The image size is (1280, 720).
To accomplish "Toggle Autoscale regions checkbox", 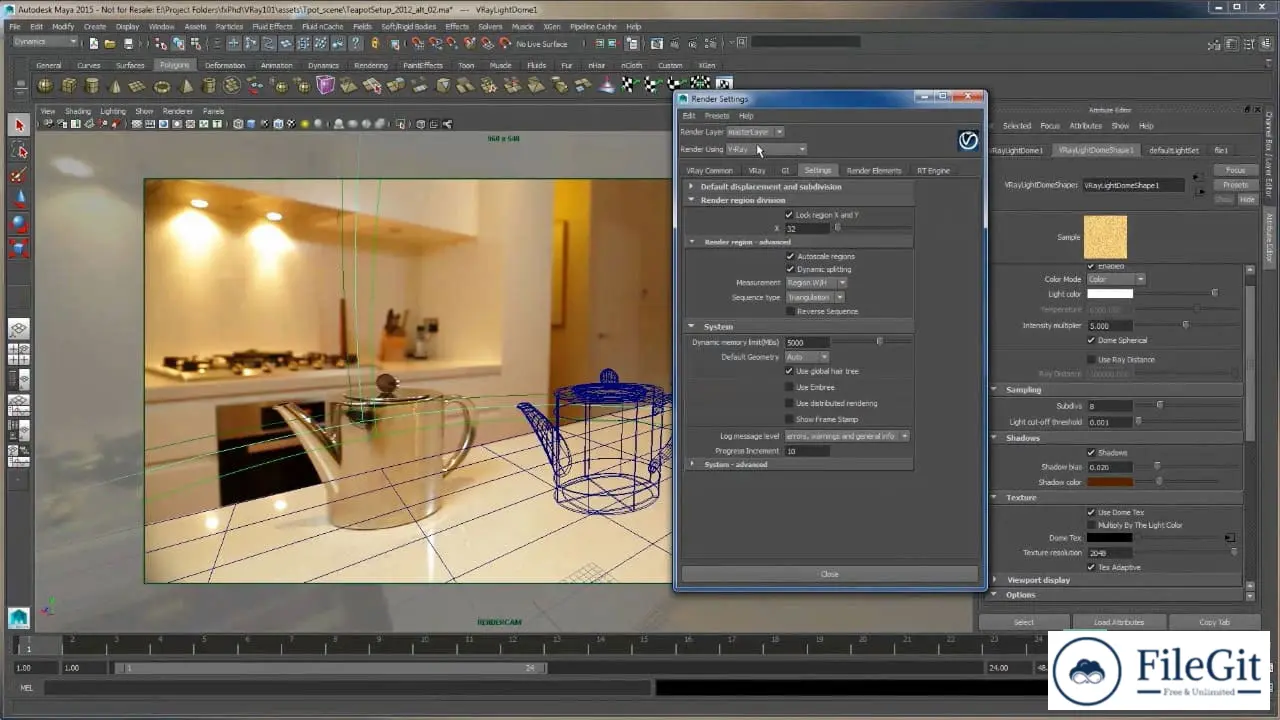I will click(x=790, y=256).
